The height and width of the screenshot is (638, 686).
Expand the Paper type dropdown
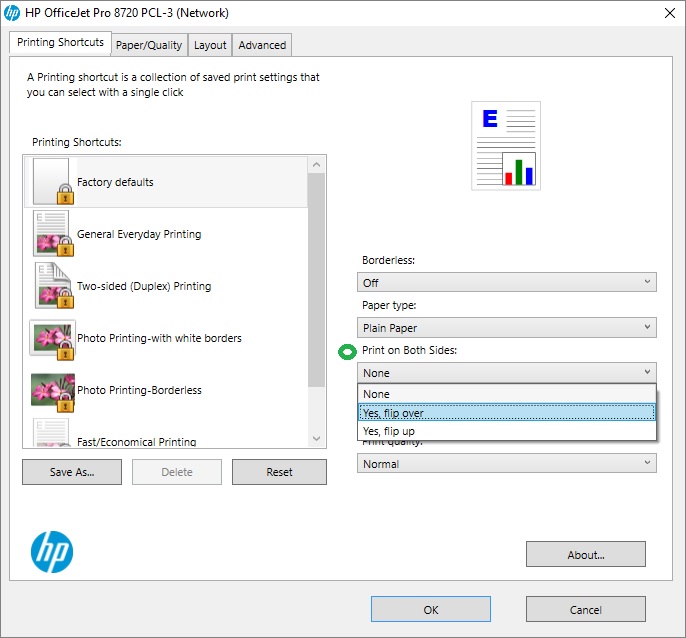point(506,328)
